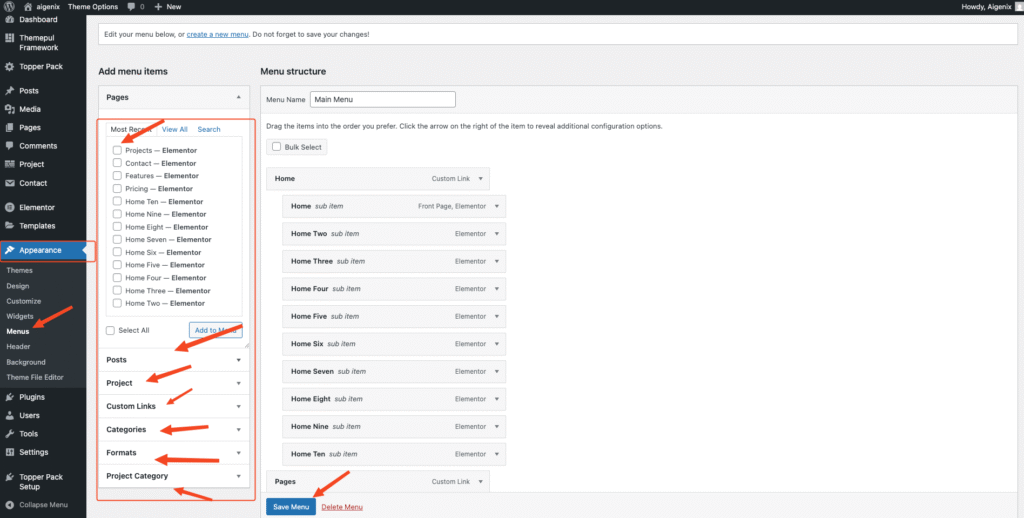
Task: Open Media library icon in sidebar
Action: coord(9,109)
